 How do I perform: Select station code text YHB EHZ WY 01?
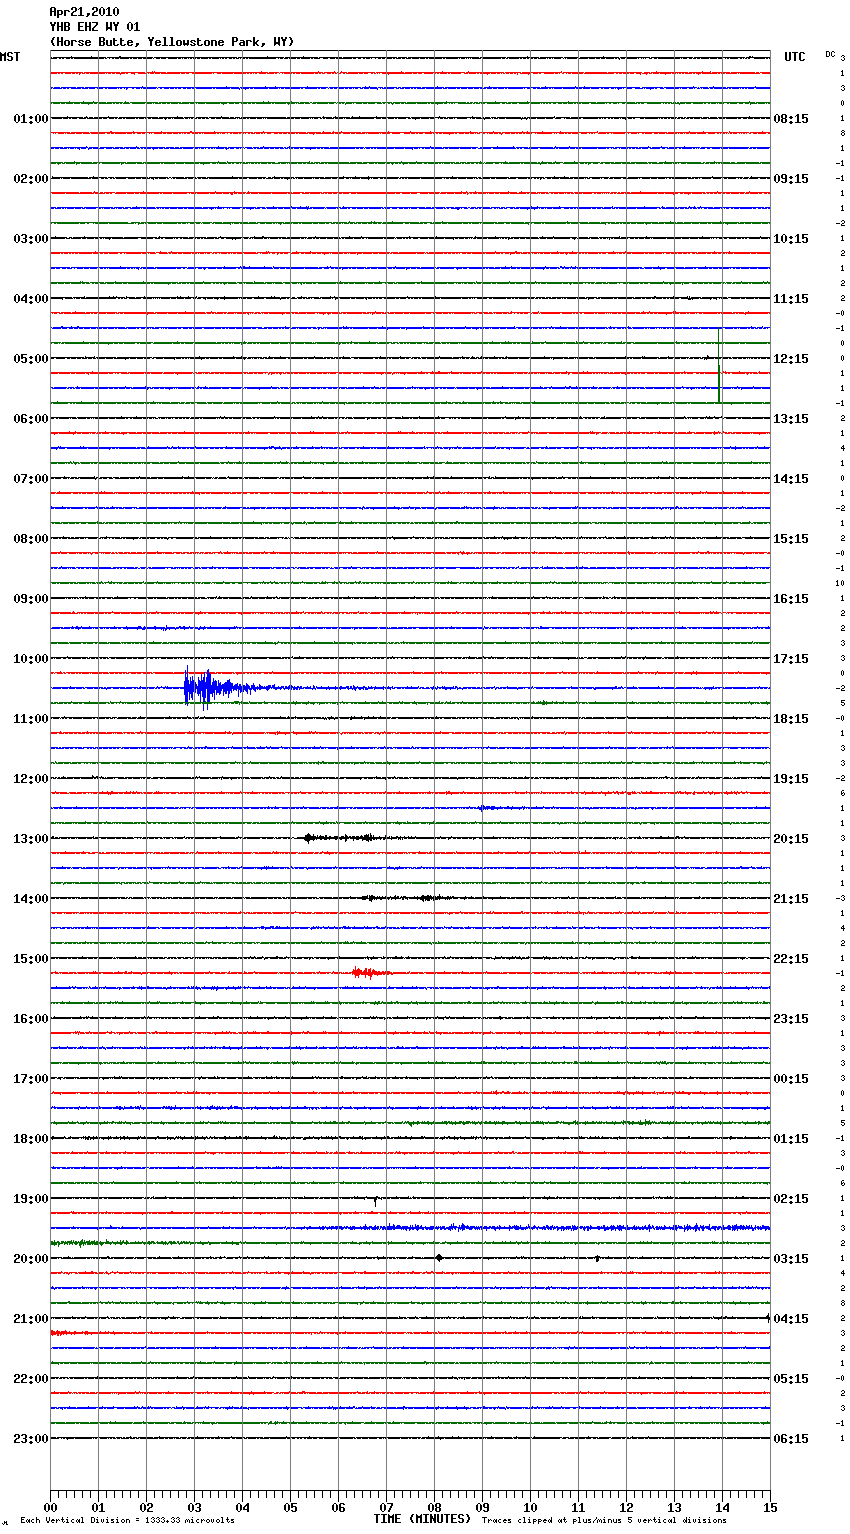(95, 27)
